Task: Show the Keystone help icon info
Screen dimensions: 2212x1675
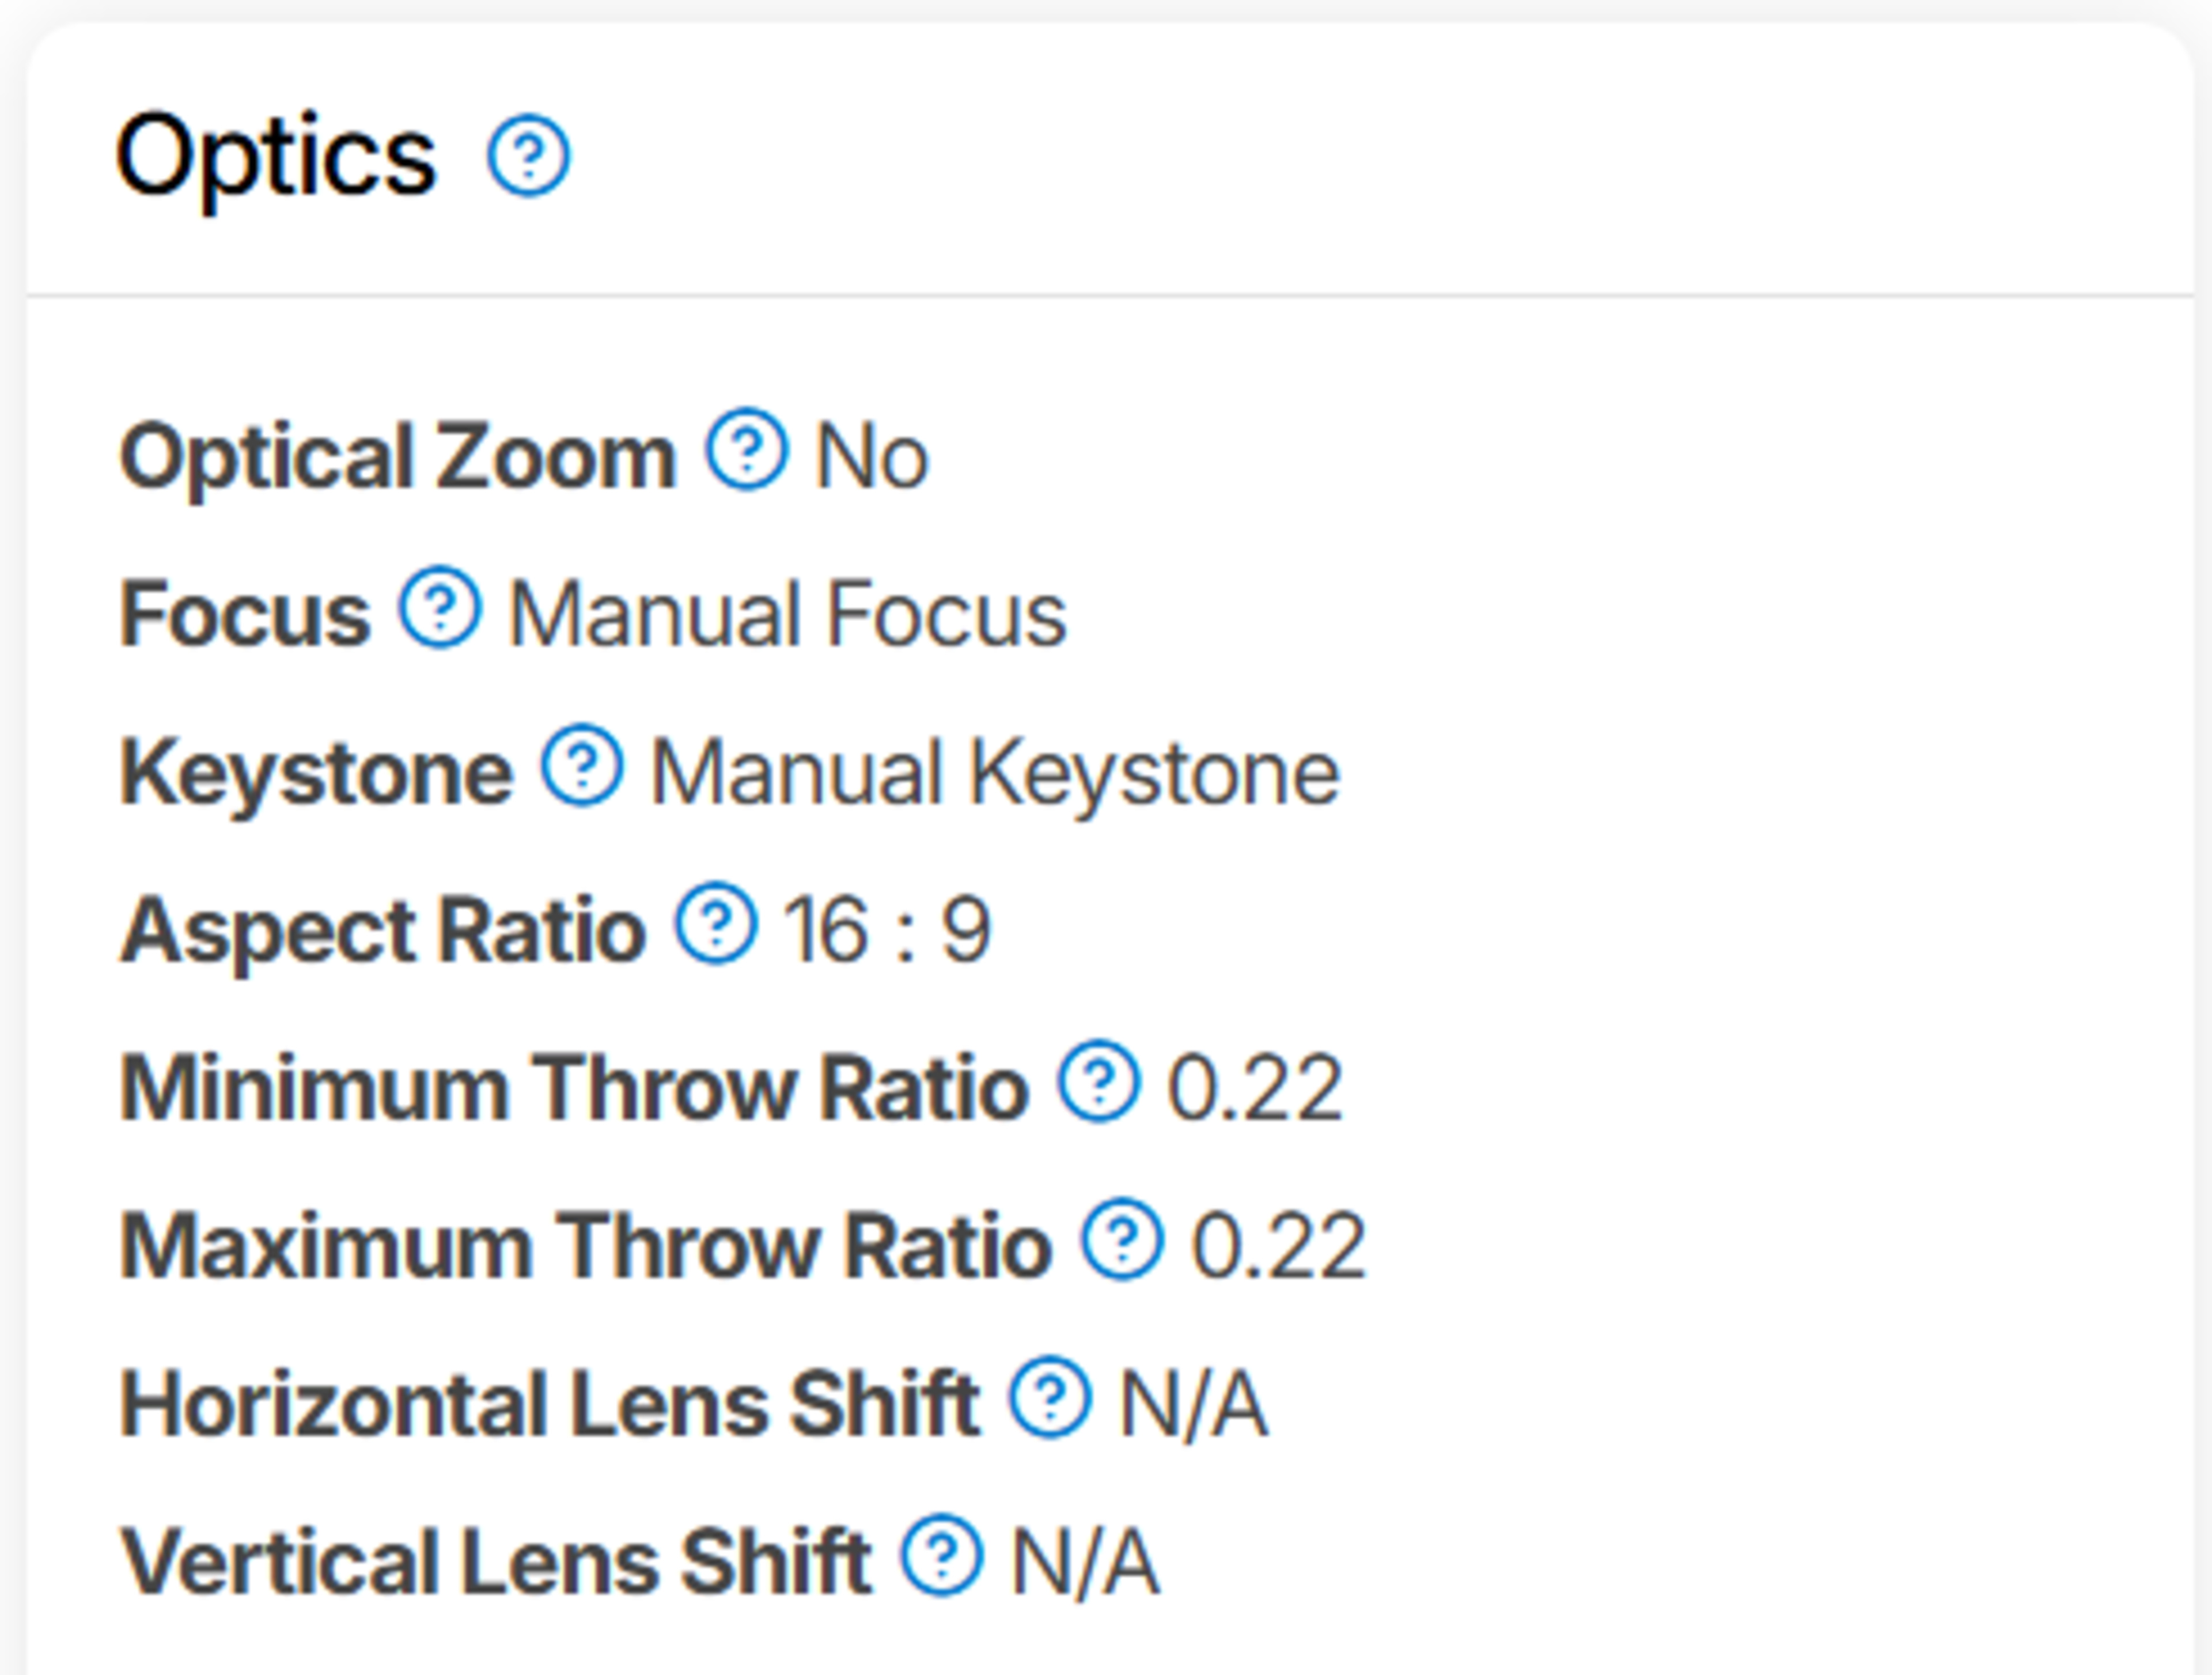Action: [582, 766]
